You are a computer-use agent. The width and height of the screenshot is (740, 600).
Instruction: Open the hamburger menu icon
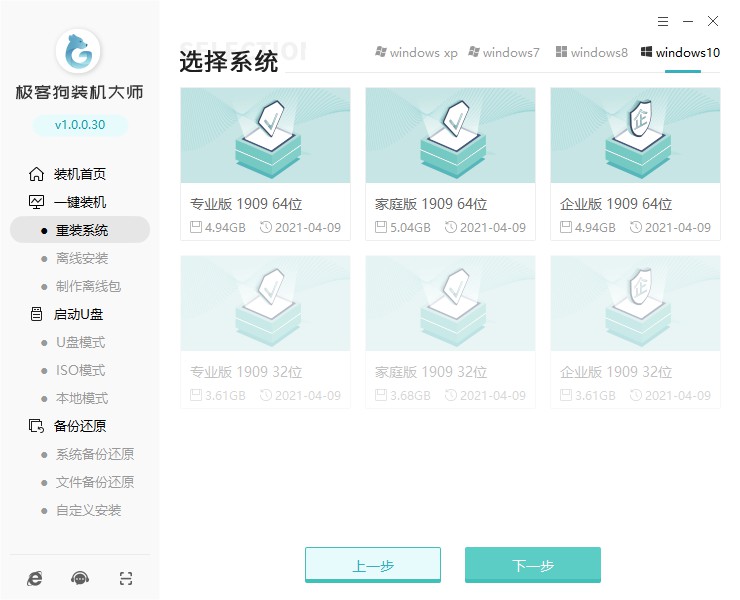[x=663, y=21]
